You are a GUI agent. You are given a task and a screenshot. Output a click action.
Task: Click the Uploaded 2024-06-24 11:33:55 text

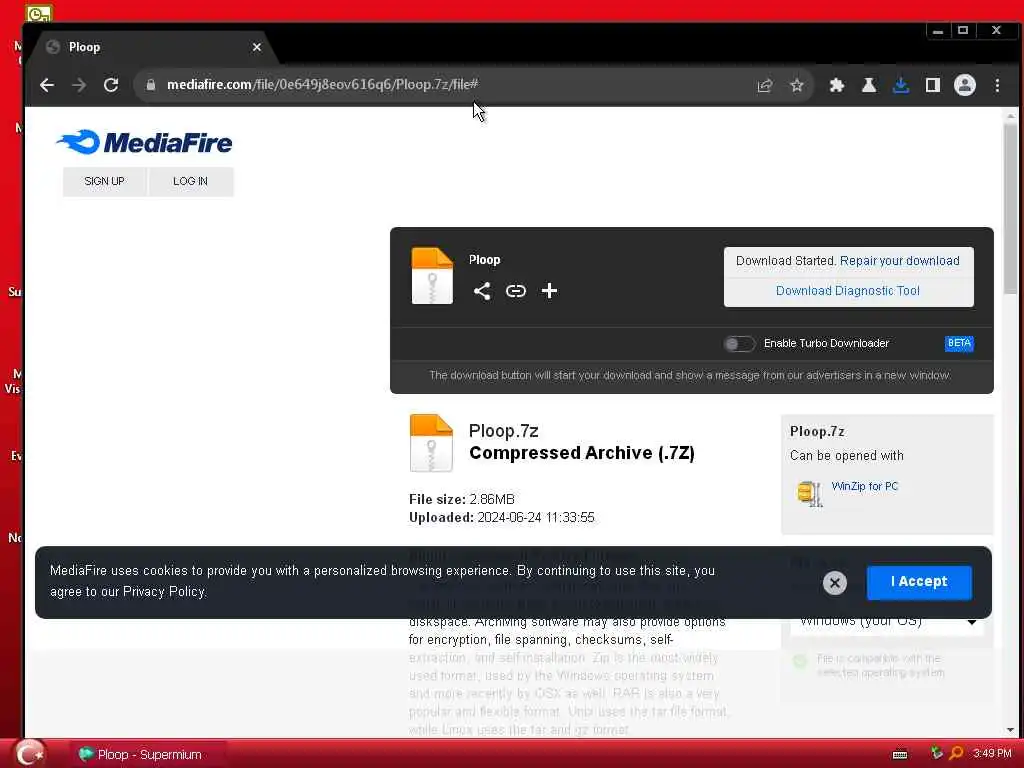[502, 518]
